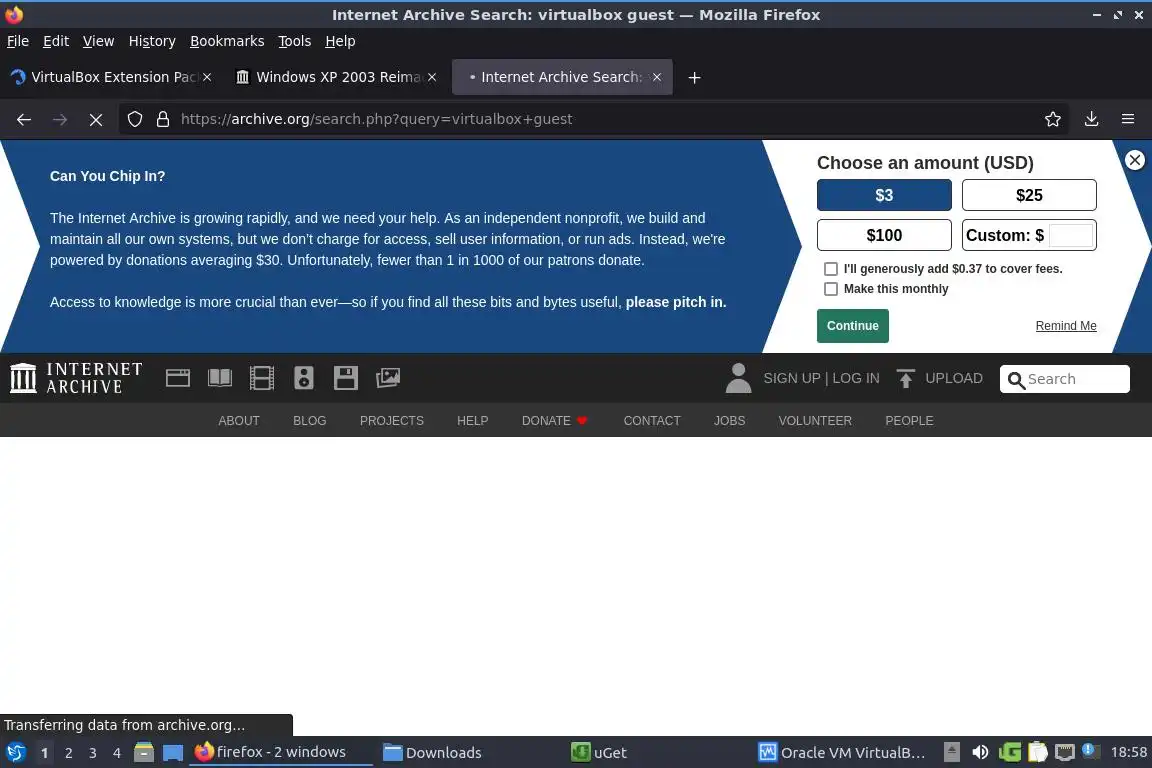Open the Software floppy disk icon
Image resolution: width=1152 pixels, height=768 pixels.
click(x=345, y=378)
